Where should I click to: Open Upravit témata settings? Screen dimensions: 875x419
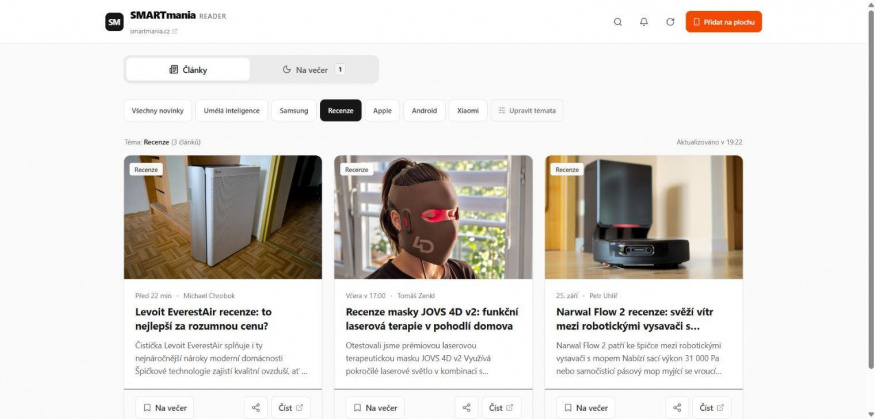pos(527,110)
